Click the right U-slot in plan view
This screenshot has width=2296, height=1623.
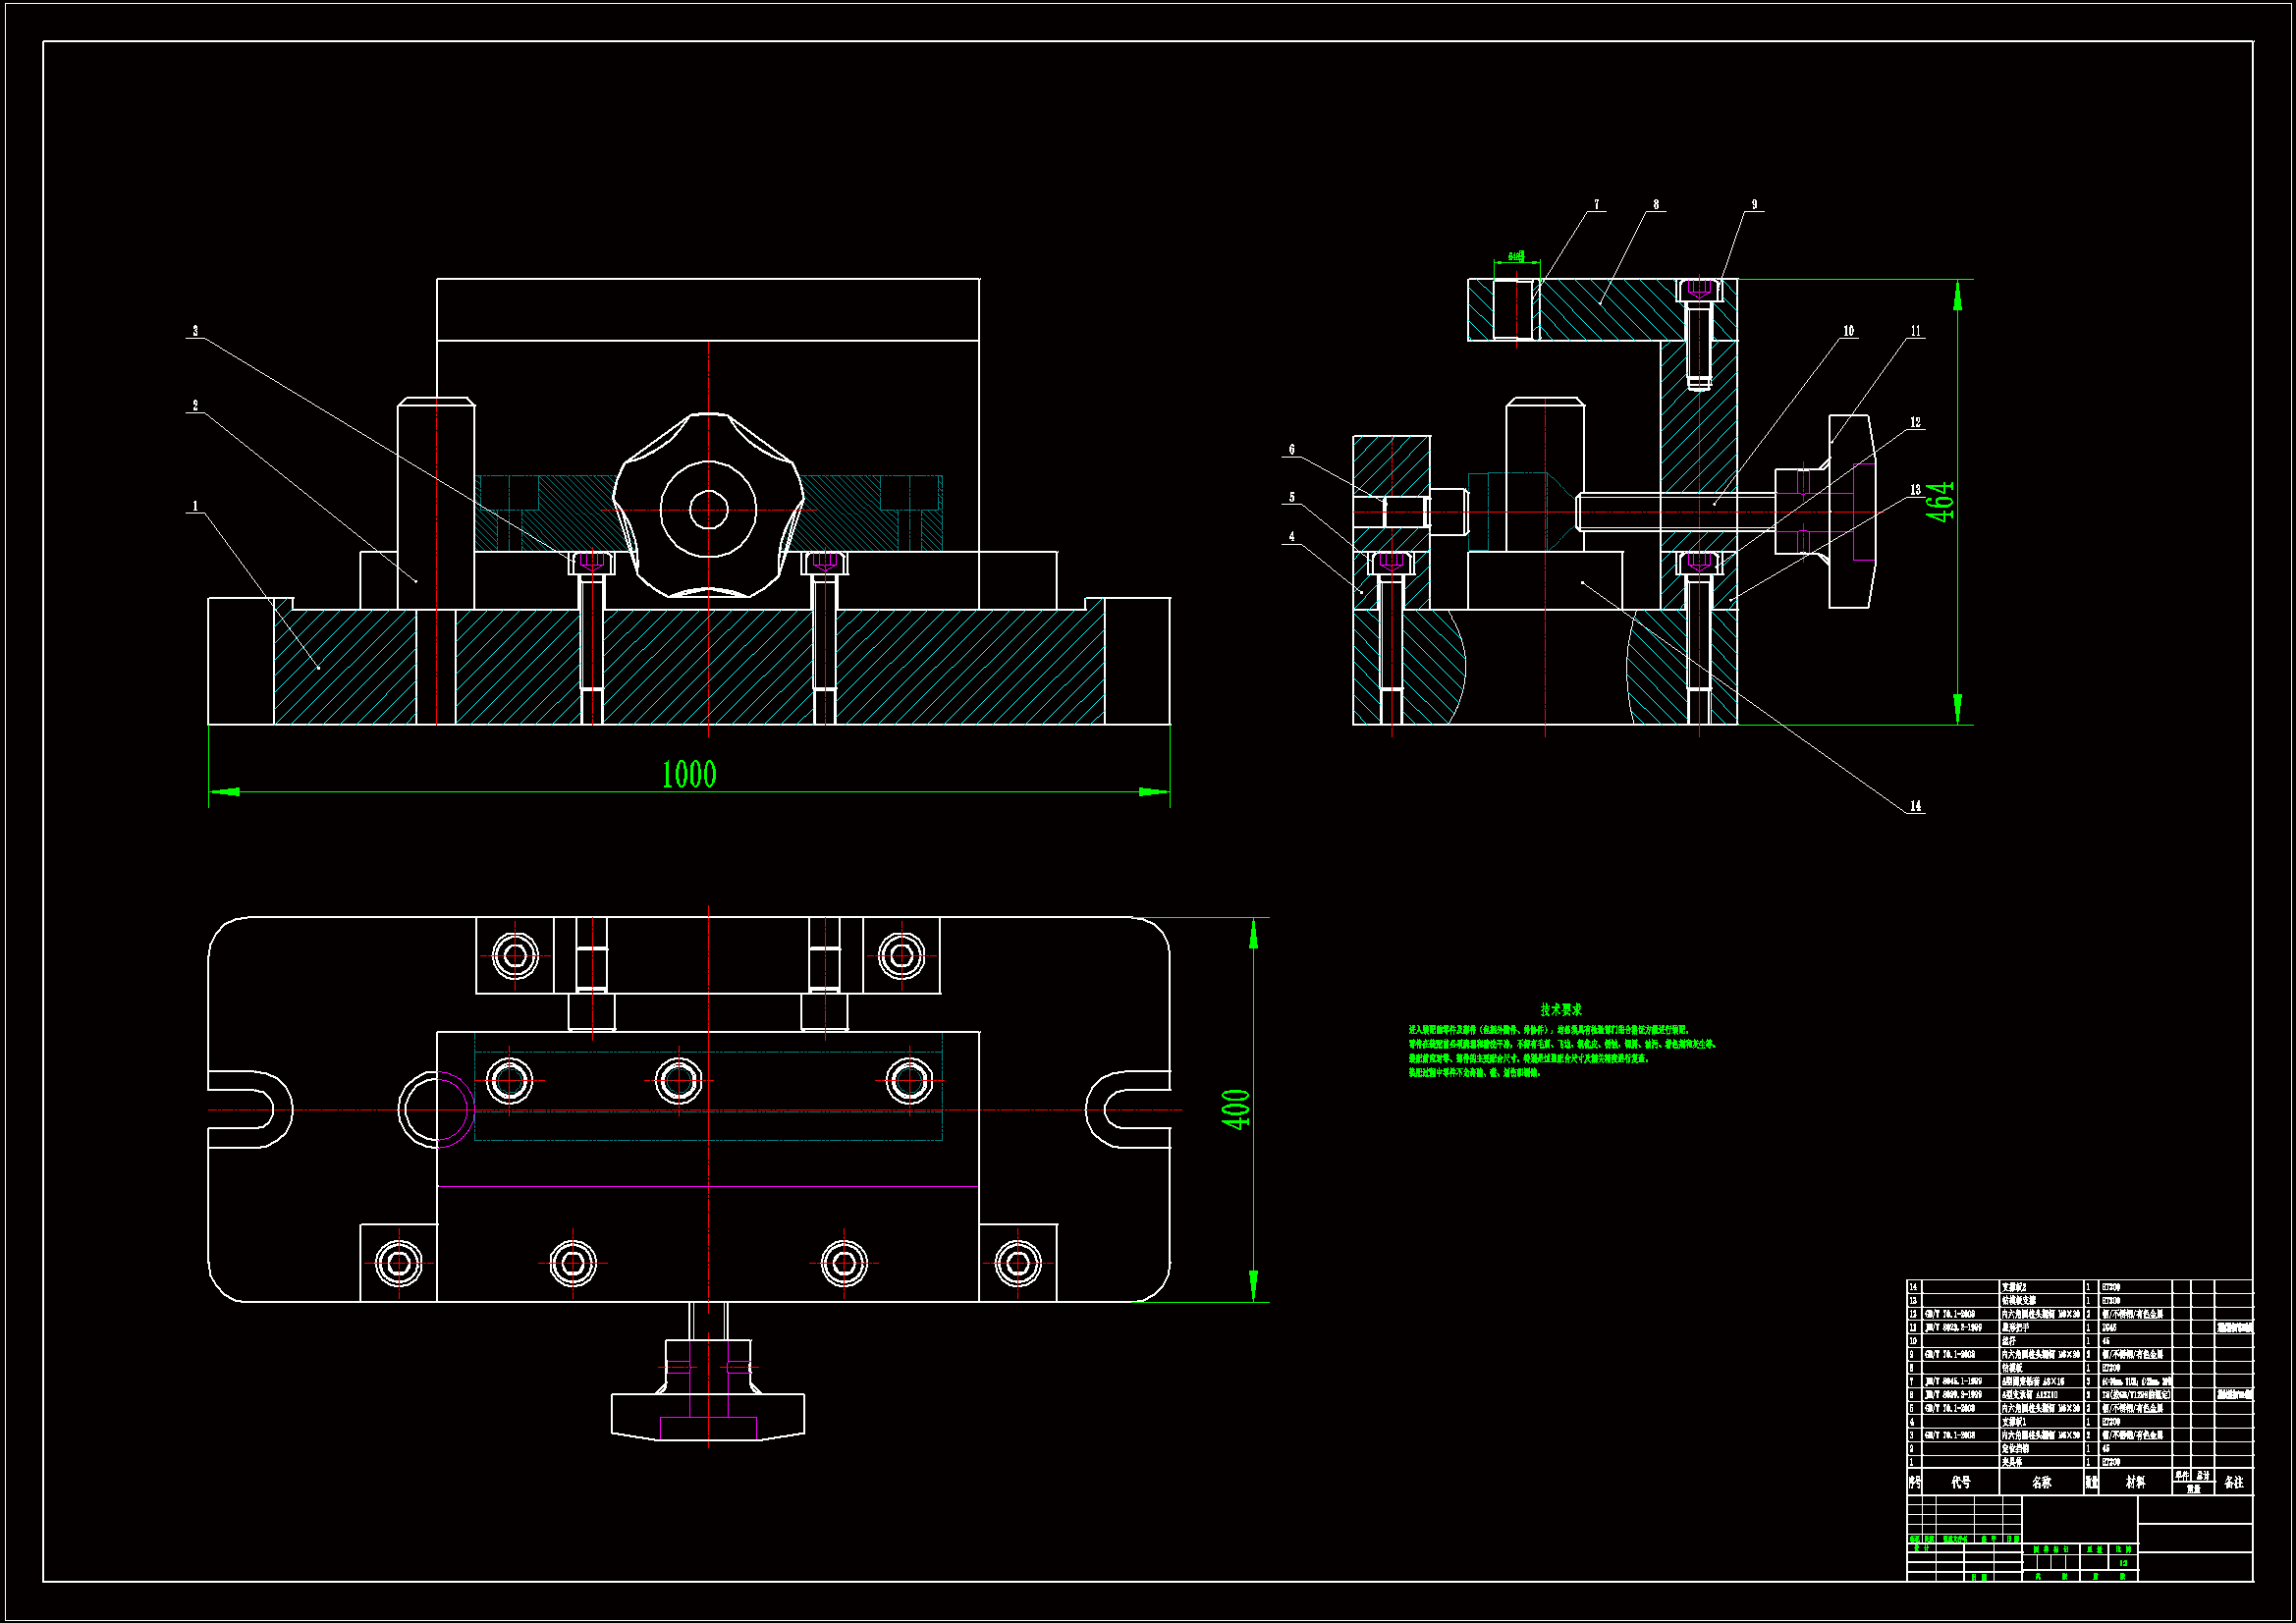click(1130, 1110)
